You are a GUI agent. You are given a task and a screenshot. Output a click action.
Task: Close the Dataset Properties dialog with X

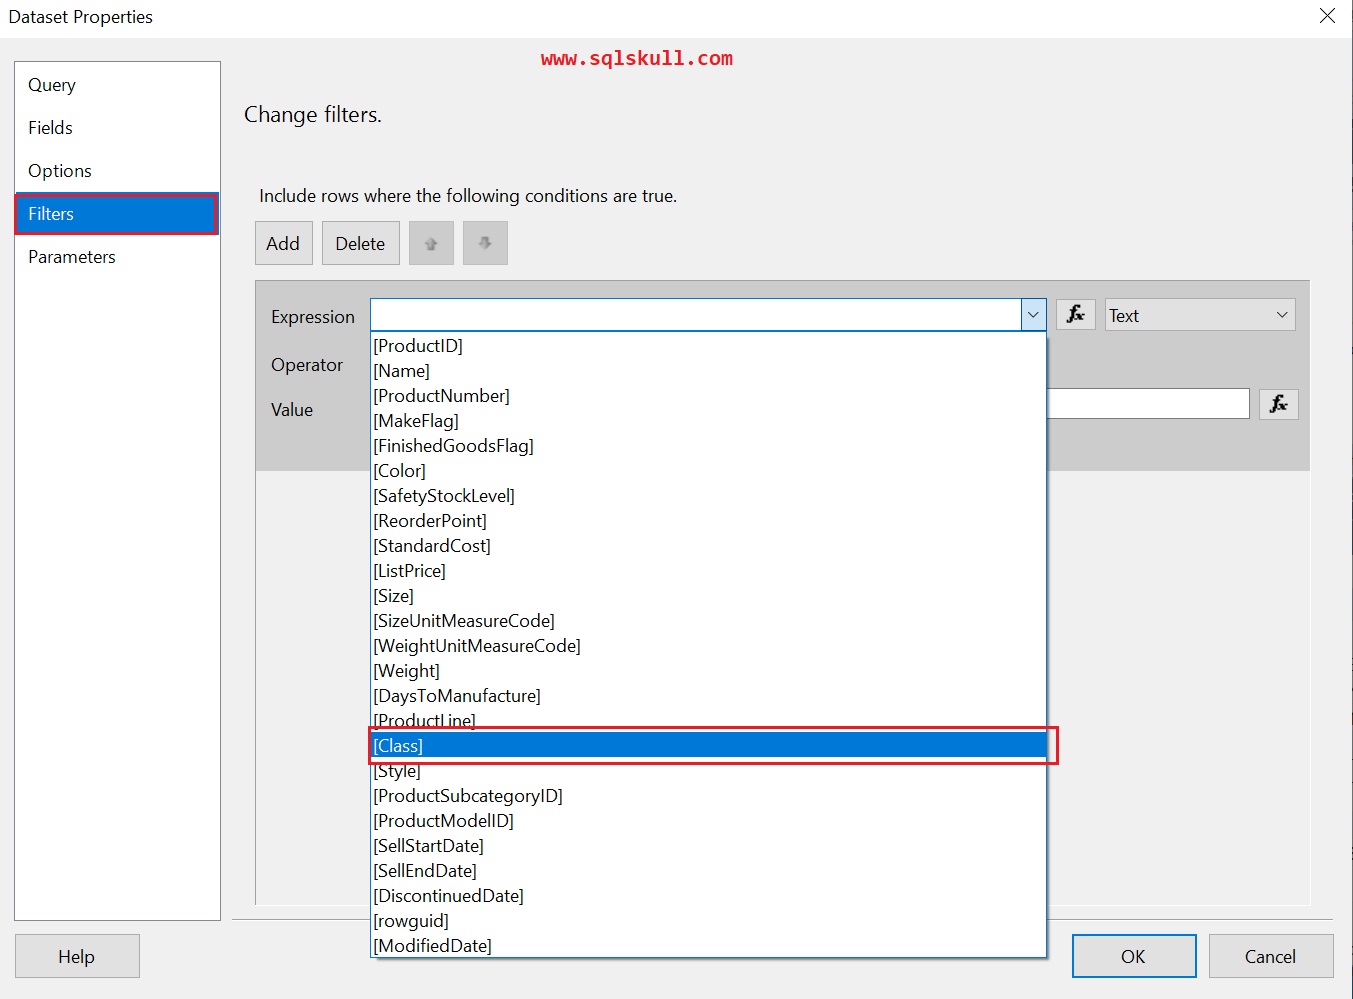1327,16
